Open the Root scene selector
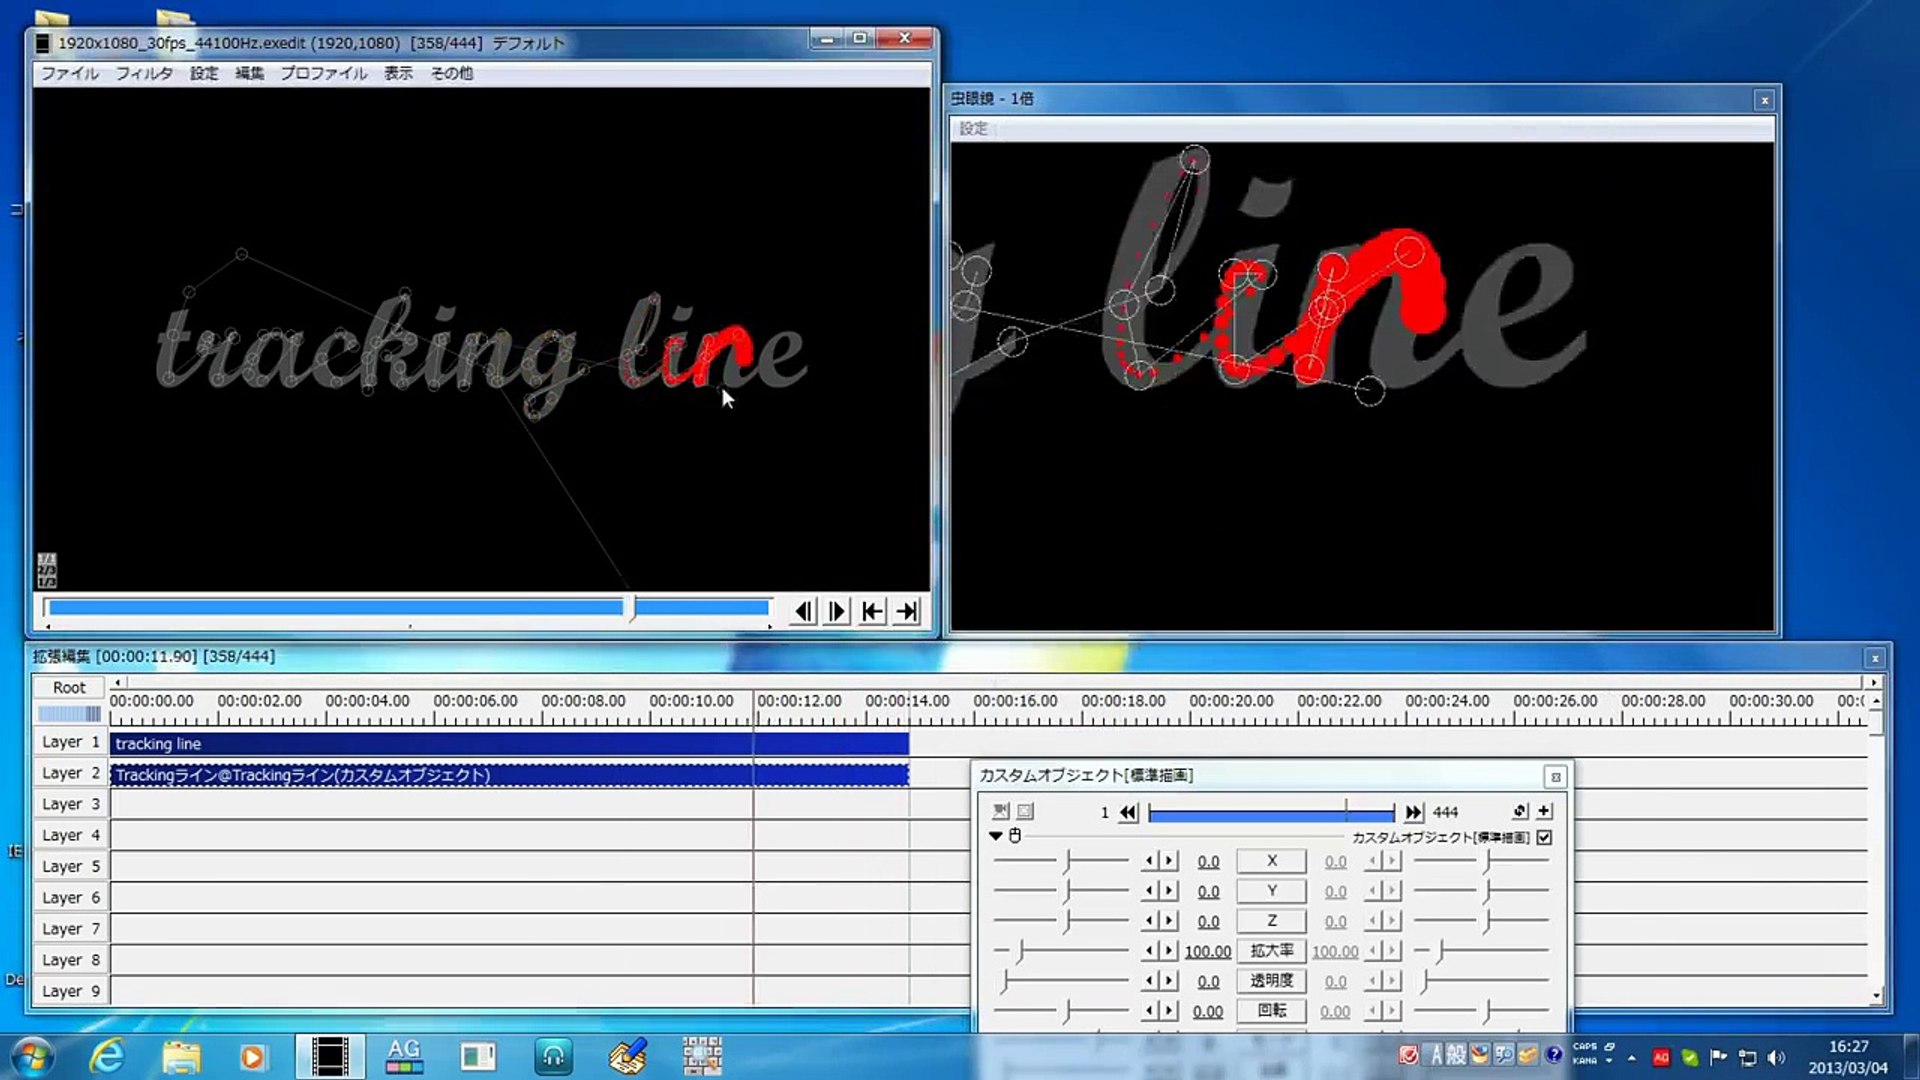 69,687
